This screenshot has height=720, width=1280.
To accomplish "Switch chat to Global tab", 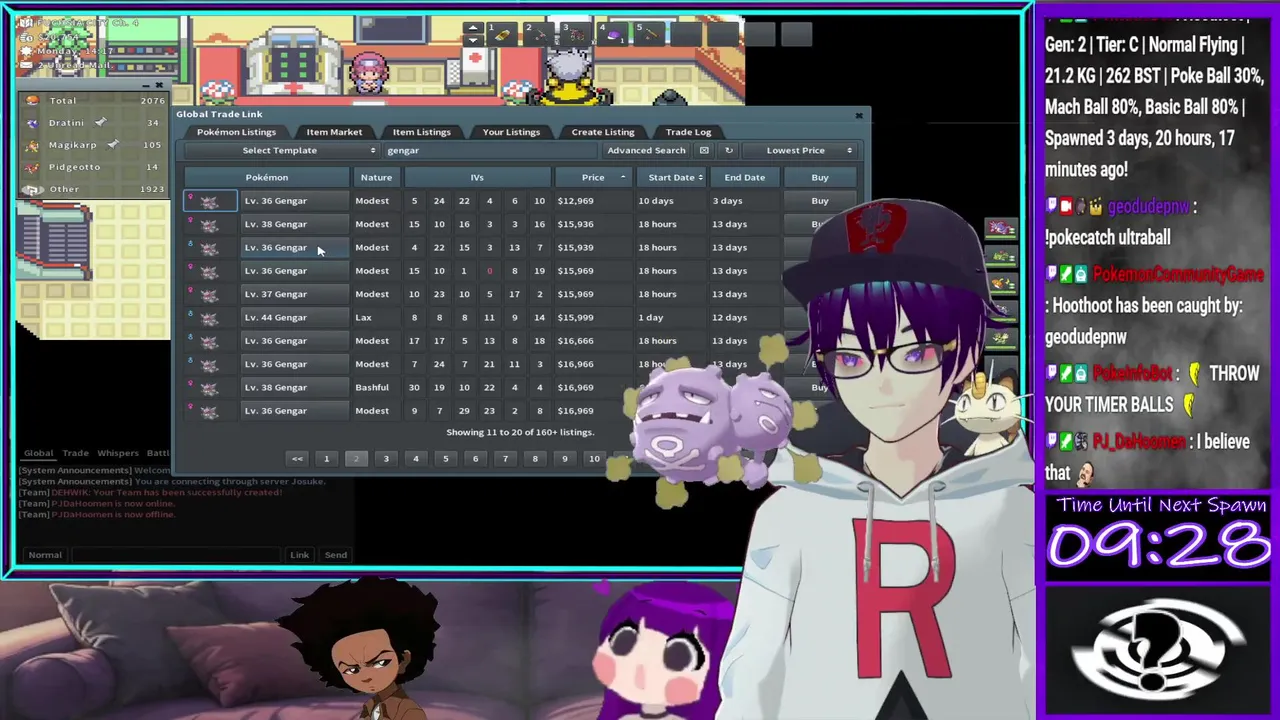I will 38,453.
